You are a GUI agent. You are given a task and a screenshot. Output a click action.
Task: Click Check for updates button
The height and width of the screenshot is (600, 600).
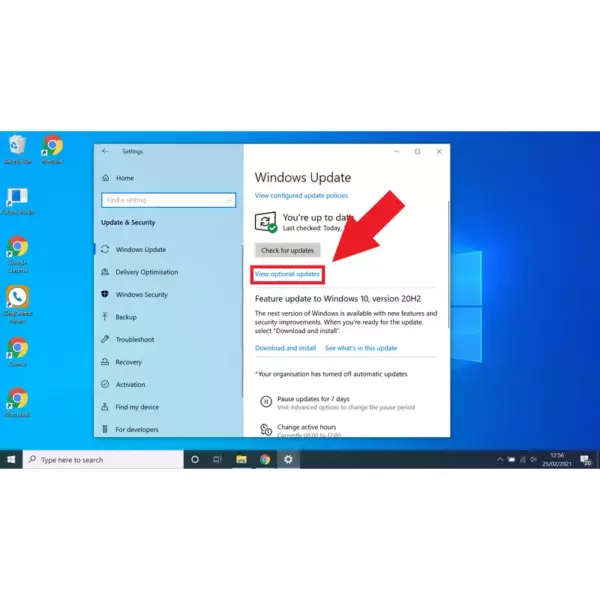coord(287,250)
